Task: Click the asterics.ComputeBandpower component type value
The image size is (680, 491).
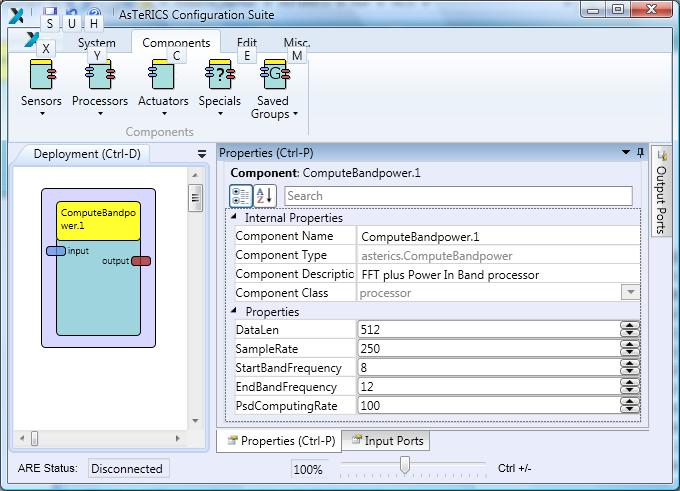Action: click(437, 256)
